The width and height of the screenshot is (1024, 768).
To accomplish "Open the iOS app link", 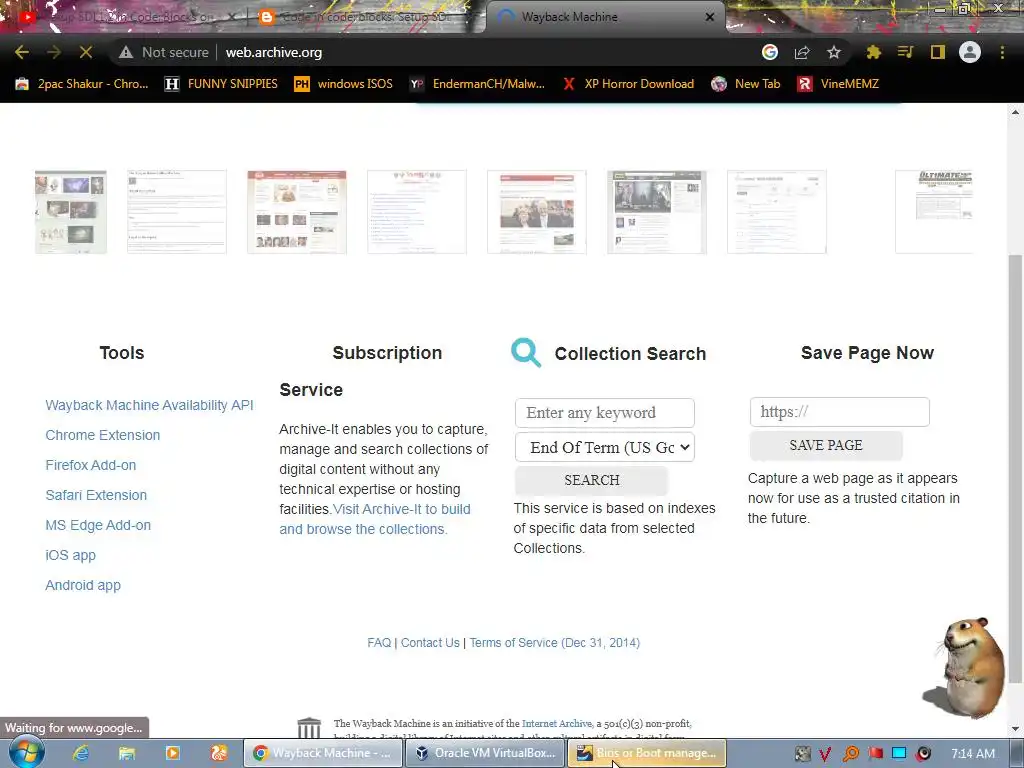I will 71,555.
